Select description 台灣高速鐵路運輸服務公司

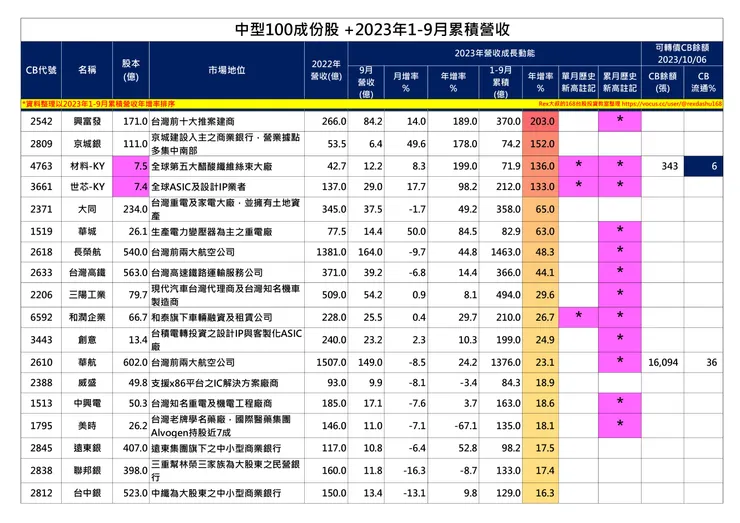(x=207, y=273)
